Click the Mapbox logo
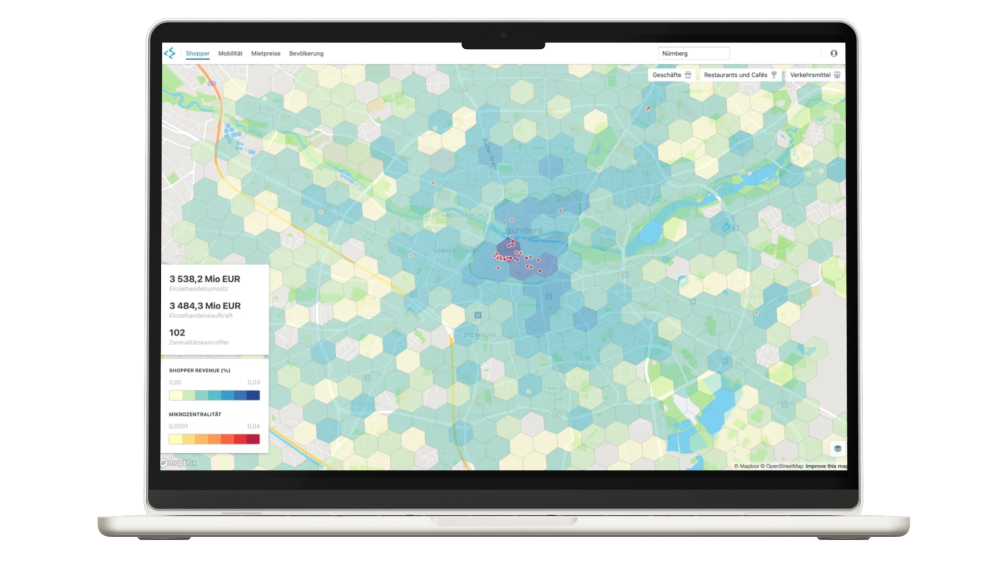The width and height of the screenshot is (1000, 563). pos(178,463)
